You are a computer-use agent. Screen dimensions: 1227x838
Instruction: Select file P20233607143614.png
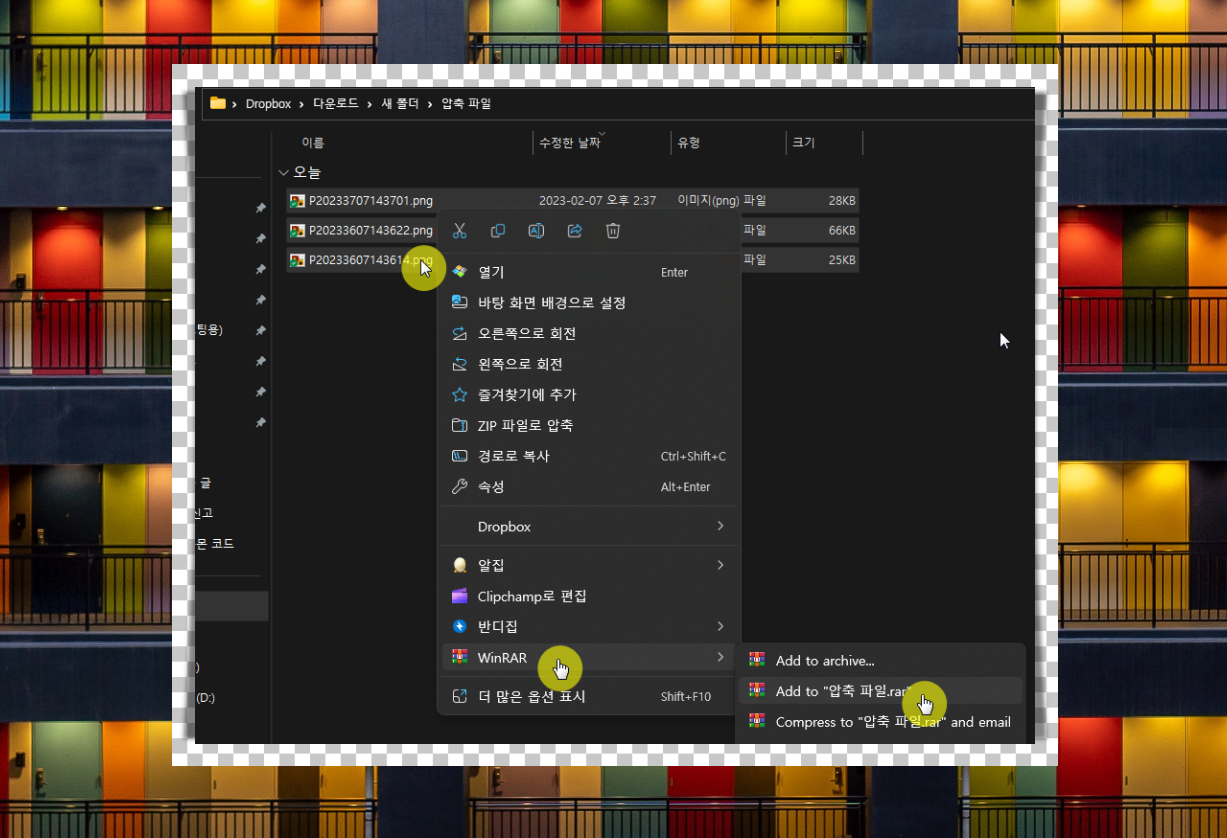tap(371, 260)
